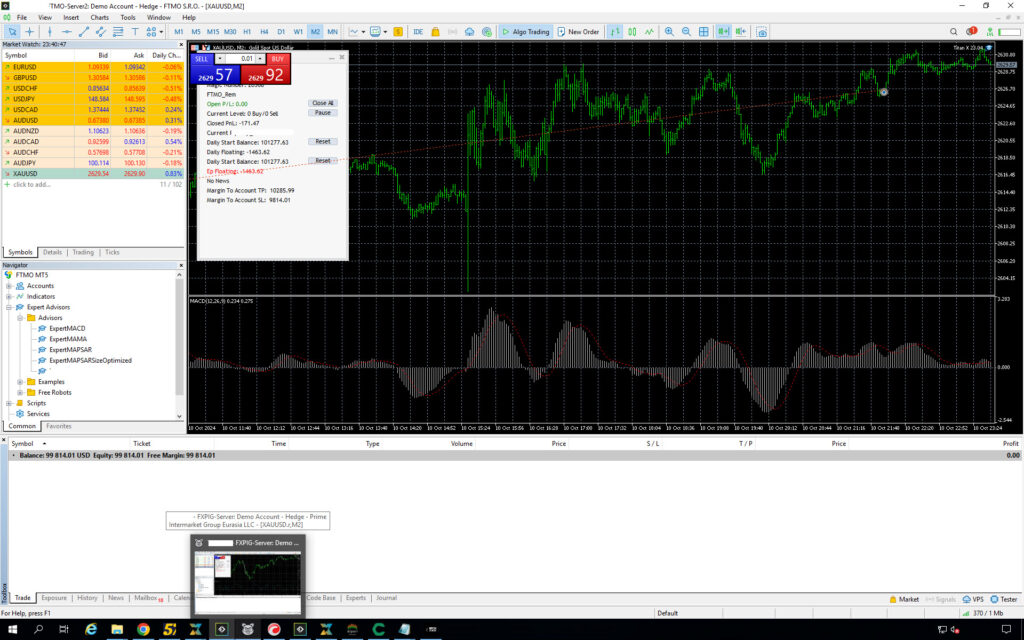The image size is (1024, 640).
Task: Expand the Free Robots folder
Action: tap(20, 392)
